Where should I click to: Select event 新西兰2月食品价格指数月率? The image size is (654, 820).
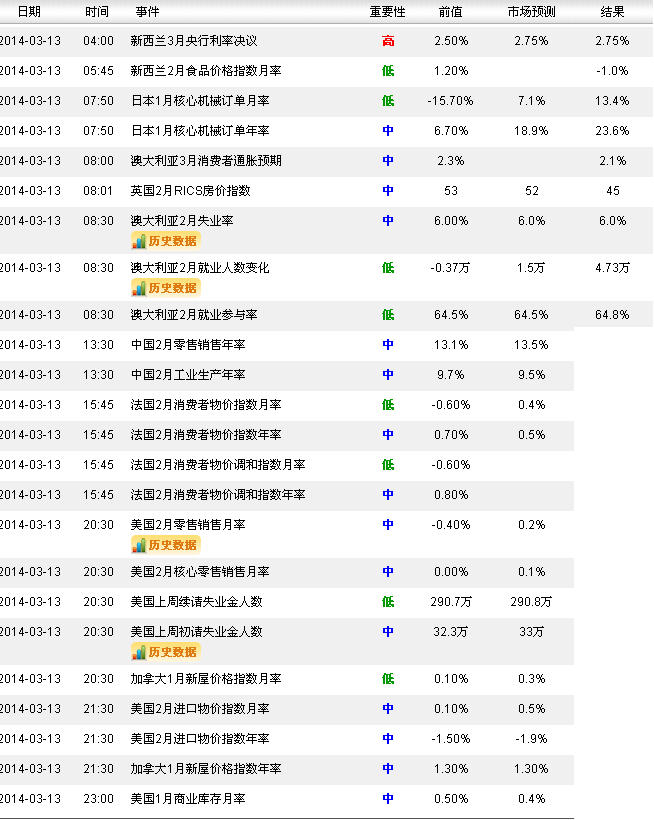point(206,71)
